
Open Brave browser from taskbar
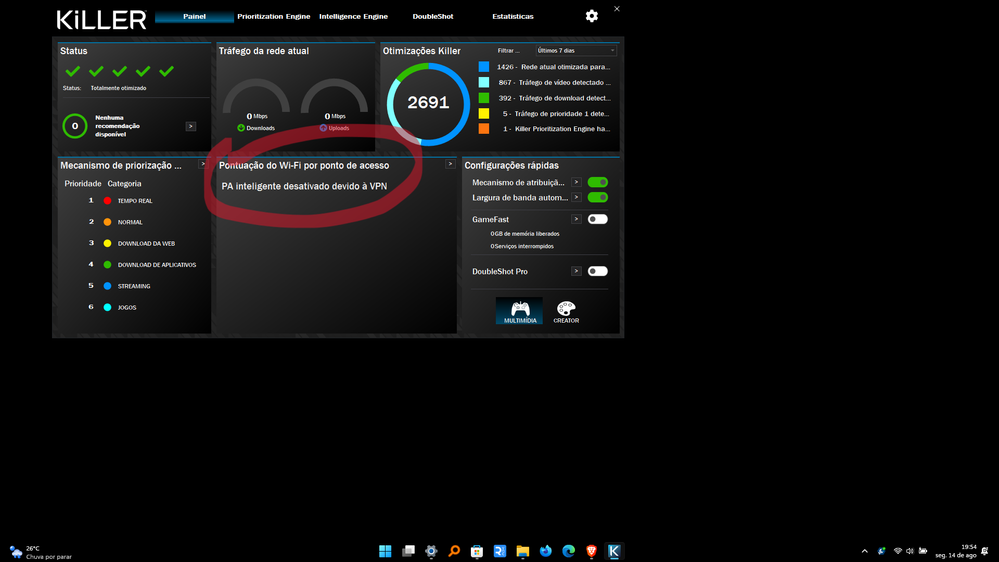[x=591, y=551]
